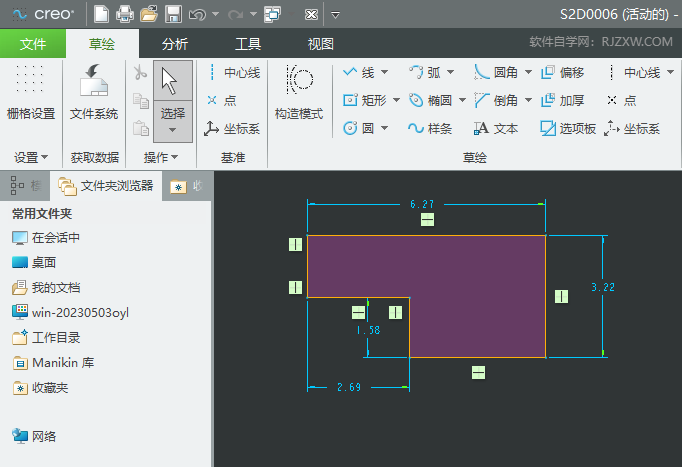Click the Cut scissors icon
The height and width of the screenshot is (467, 682).
point(140,73)
